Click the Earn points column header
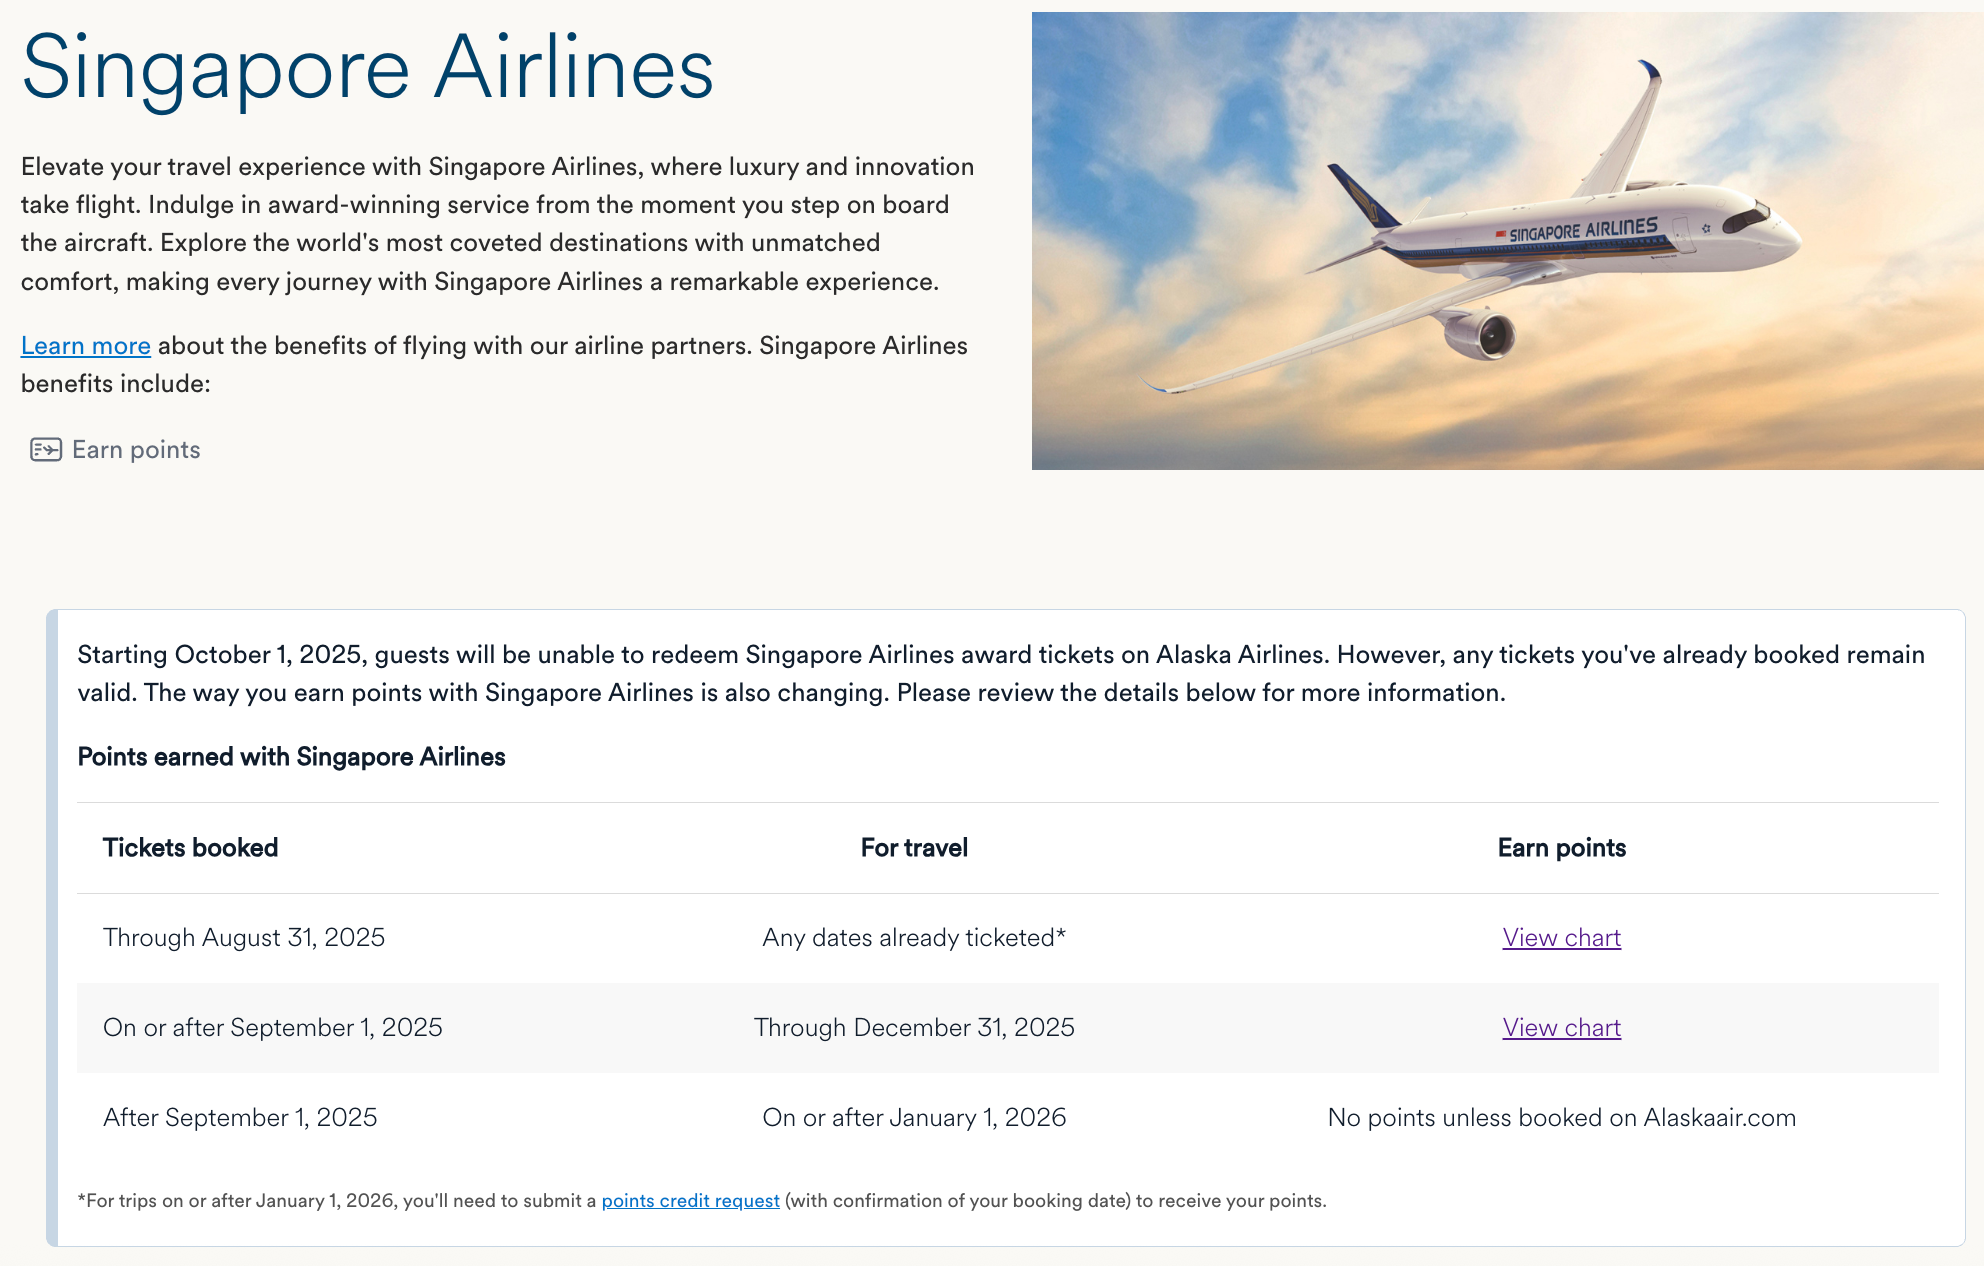The height and width of the screenshot is (1266, 1984). [x=1561, y=848]
